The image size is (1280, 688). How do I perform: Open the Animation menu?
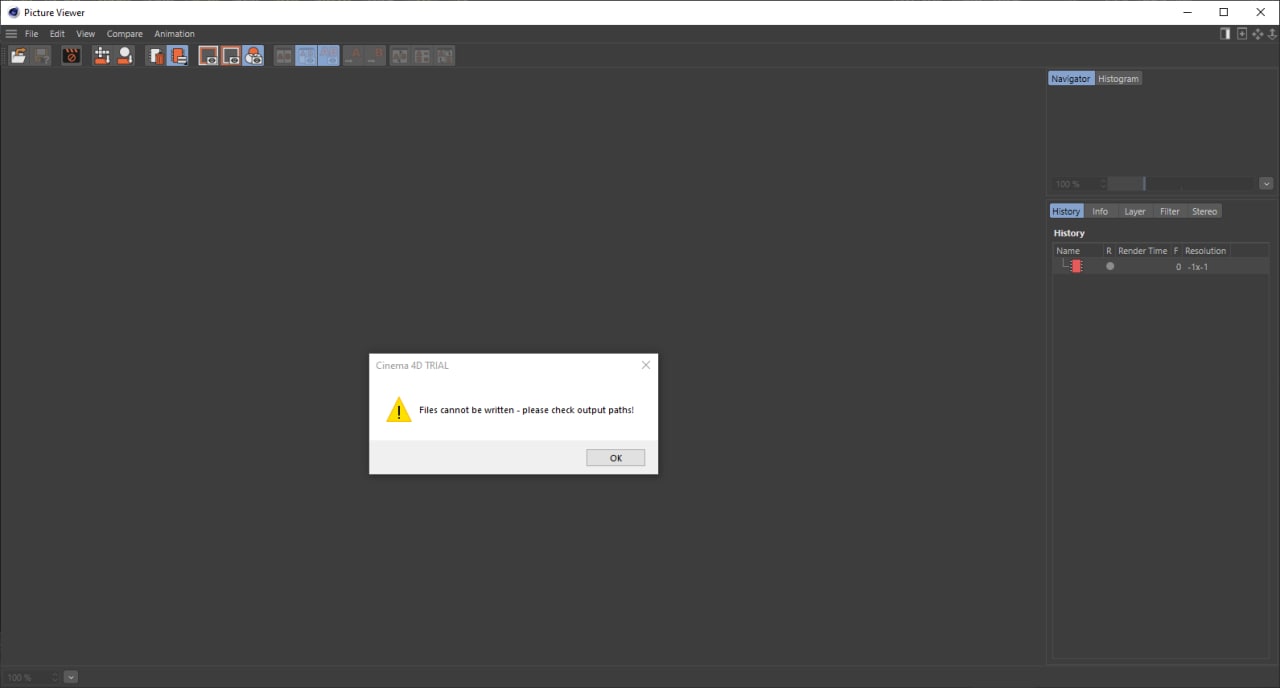click(174, 34)
